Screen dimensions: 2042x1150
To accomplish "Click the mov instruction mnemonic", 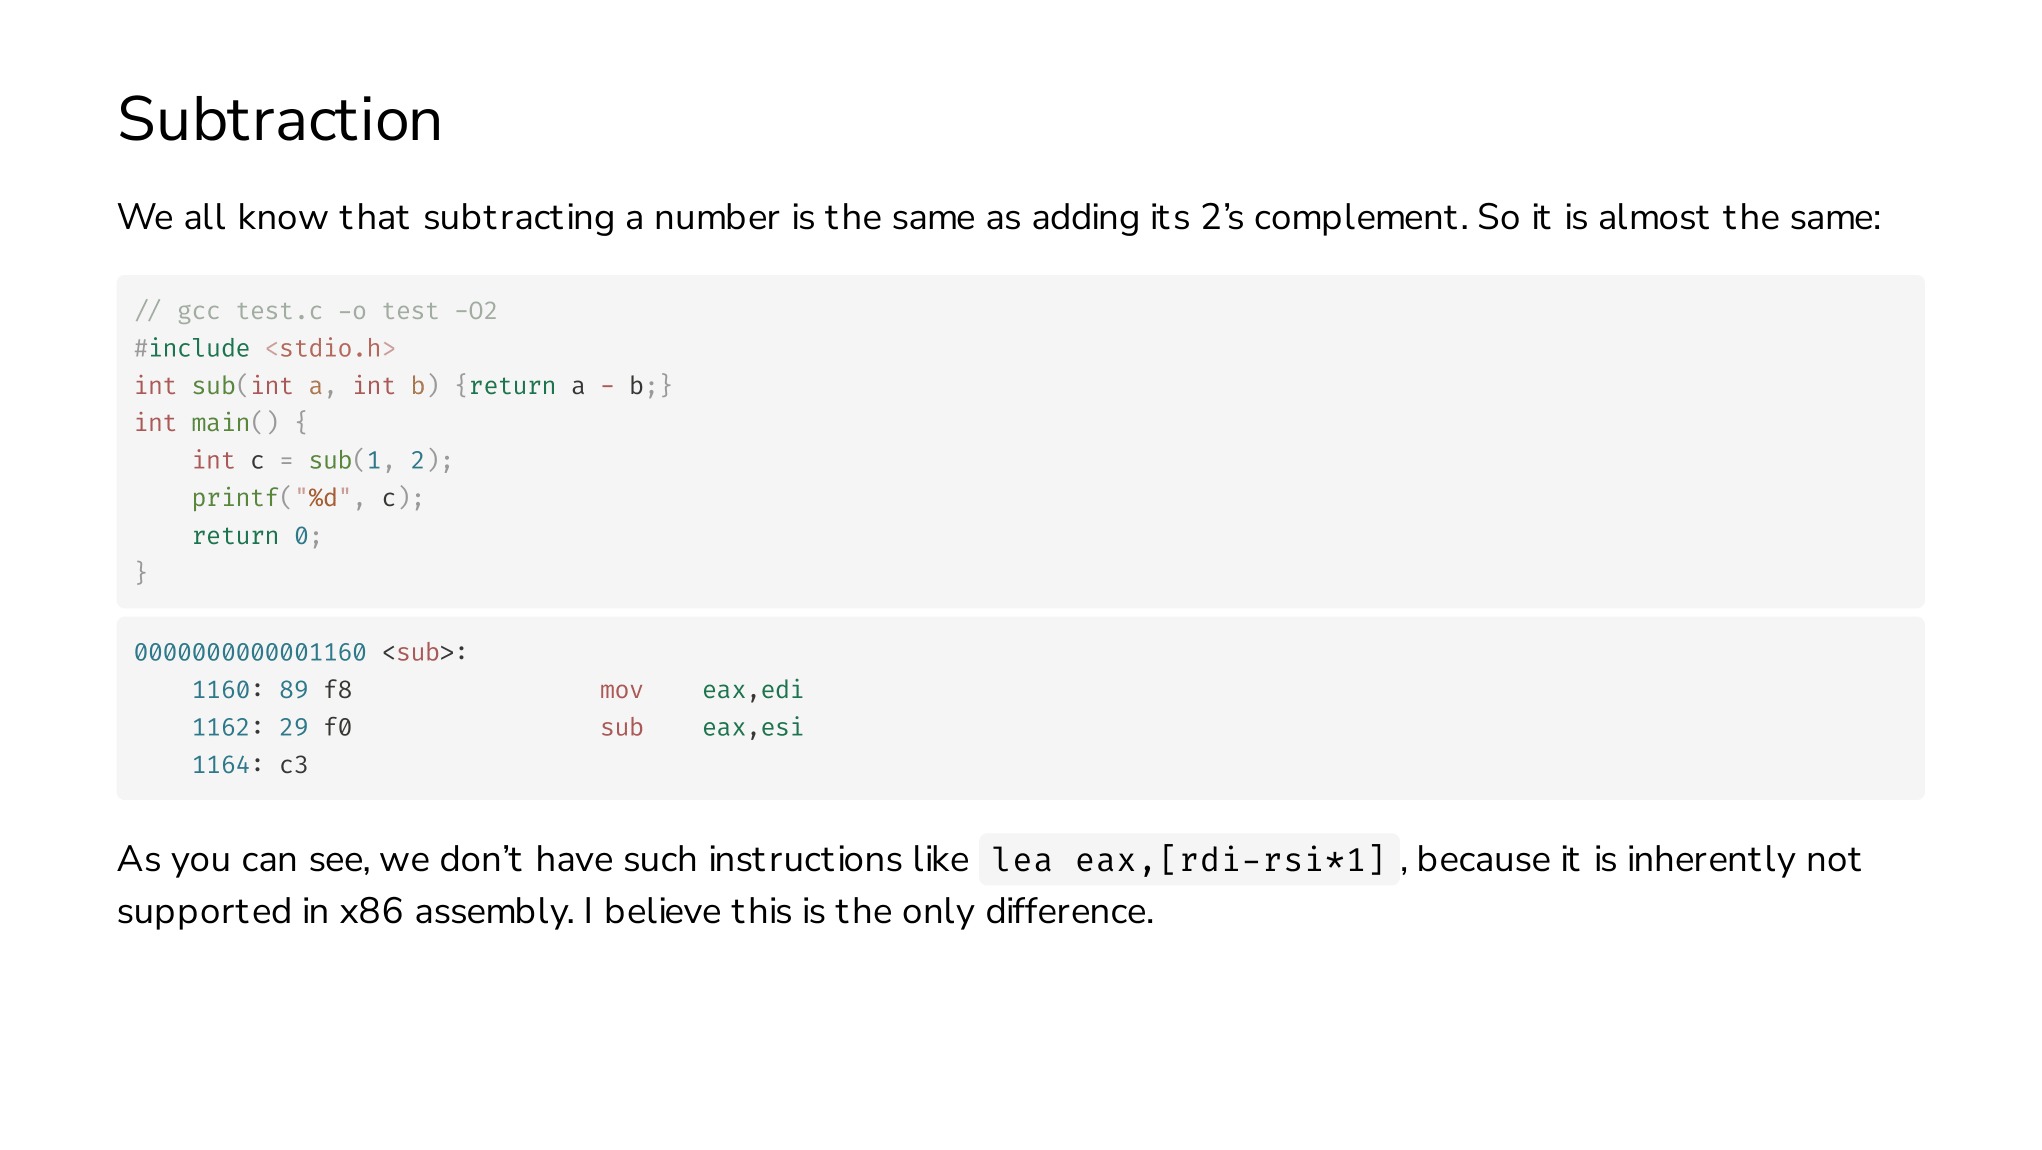I will 621,690.
